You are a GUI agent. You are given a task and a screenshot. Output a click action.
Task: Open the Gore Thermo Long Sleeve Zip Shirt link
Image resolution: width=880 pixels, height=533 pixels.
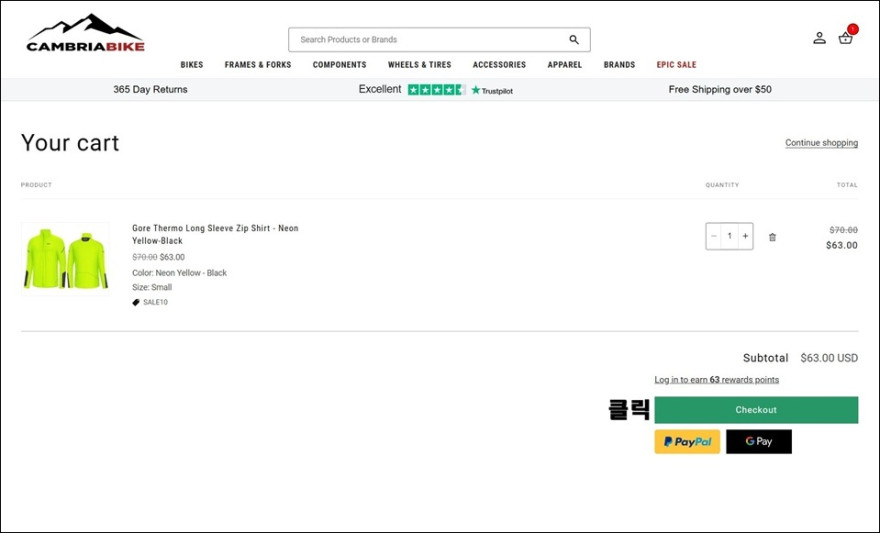pos(216,235)
